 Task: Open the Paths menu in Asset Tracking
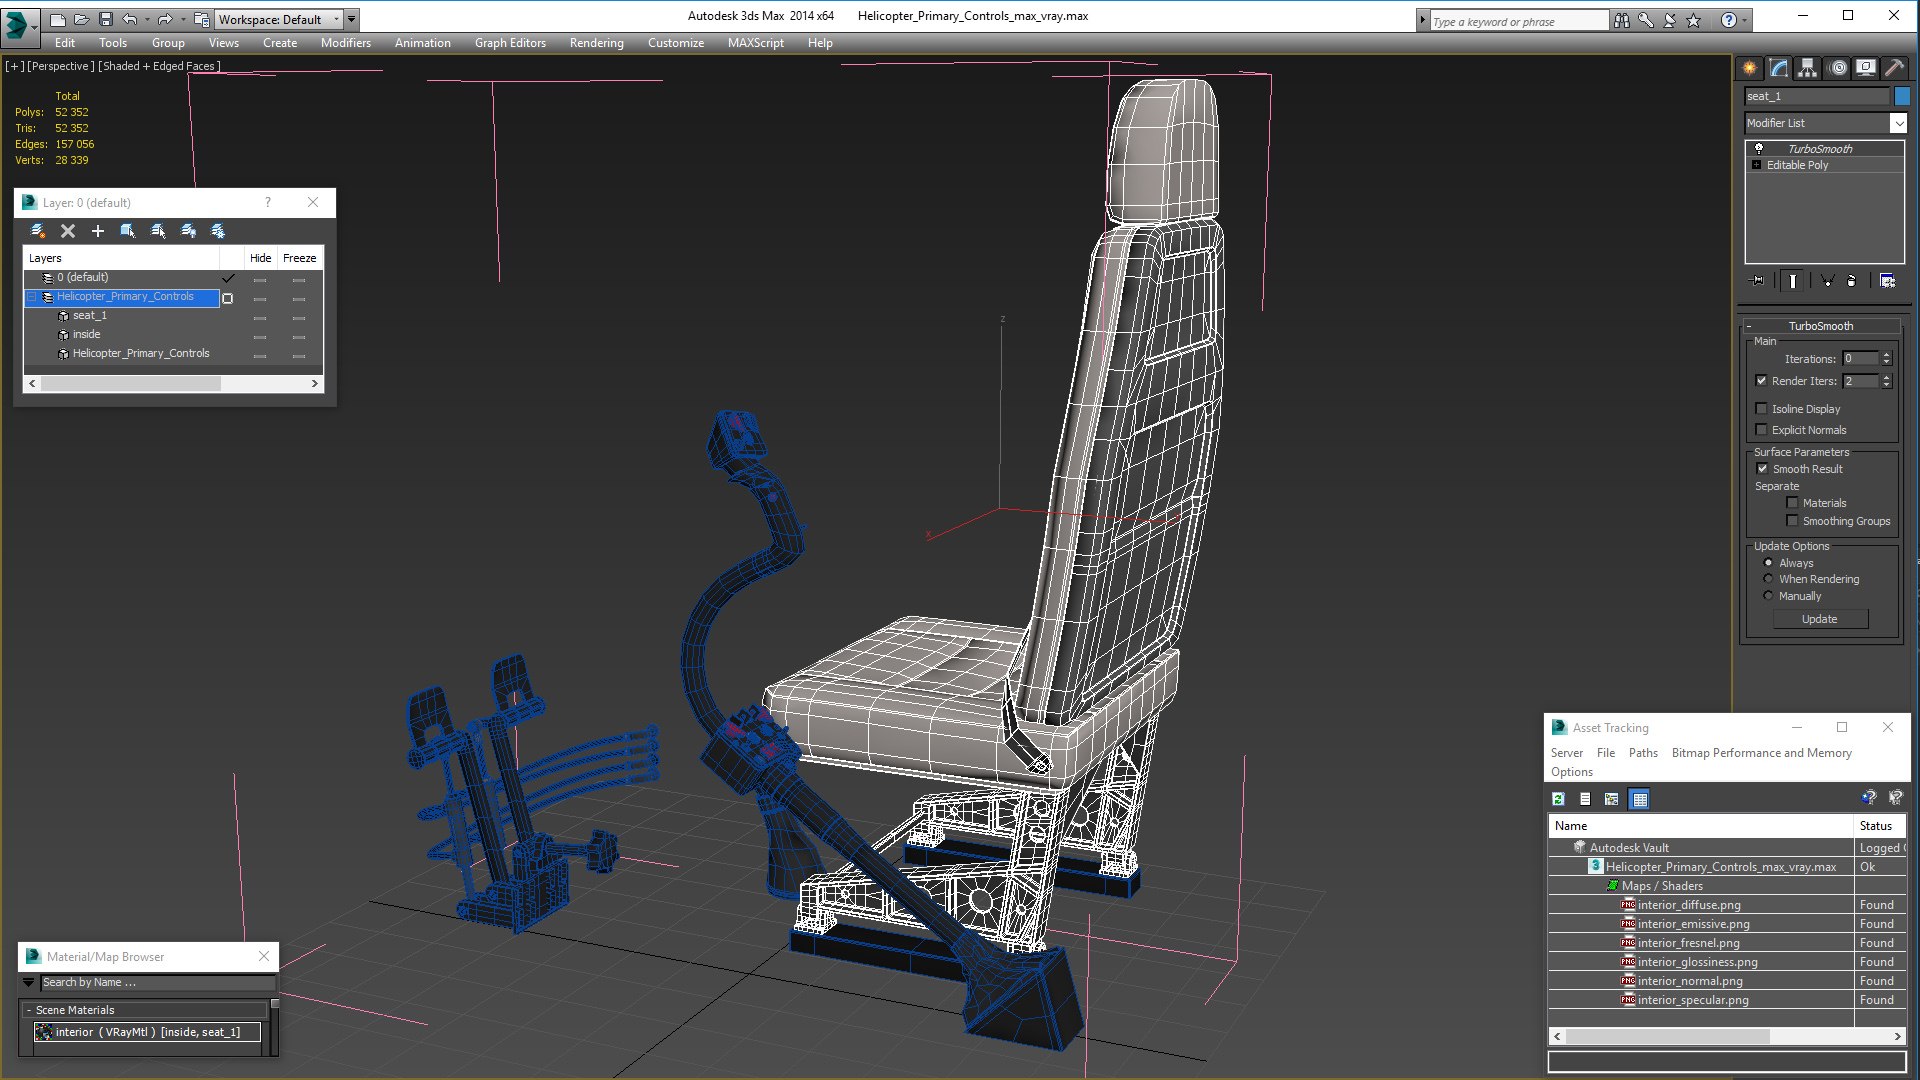pyautogui.click(x=1643, y=753)
